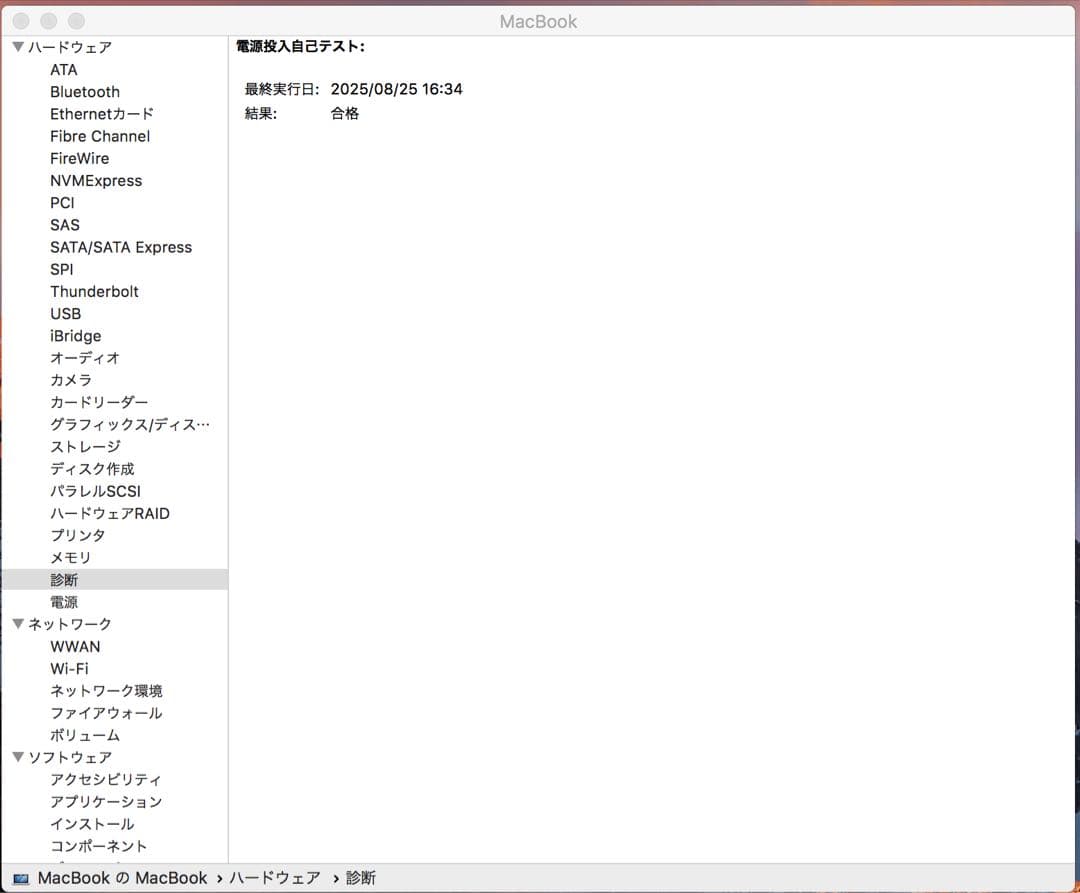Open the PCI hardware entry
This screenshot has width=1080, height=893.
click(x=62, y=202)
